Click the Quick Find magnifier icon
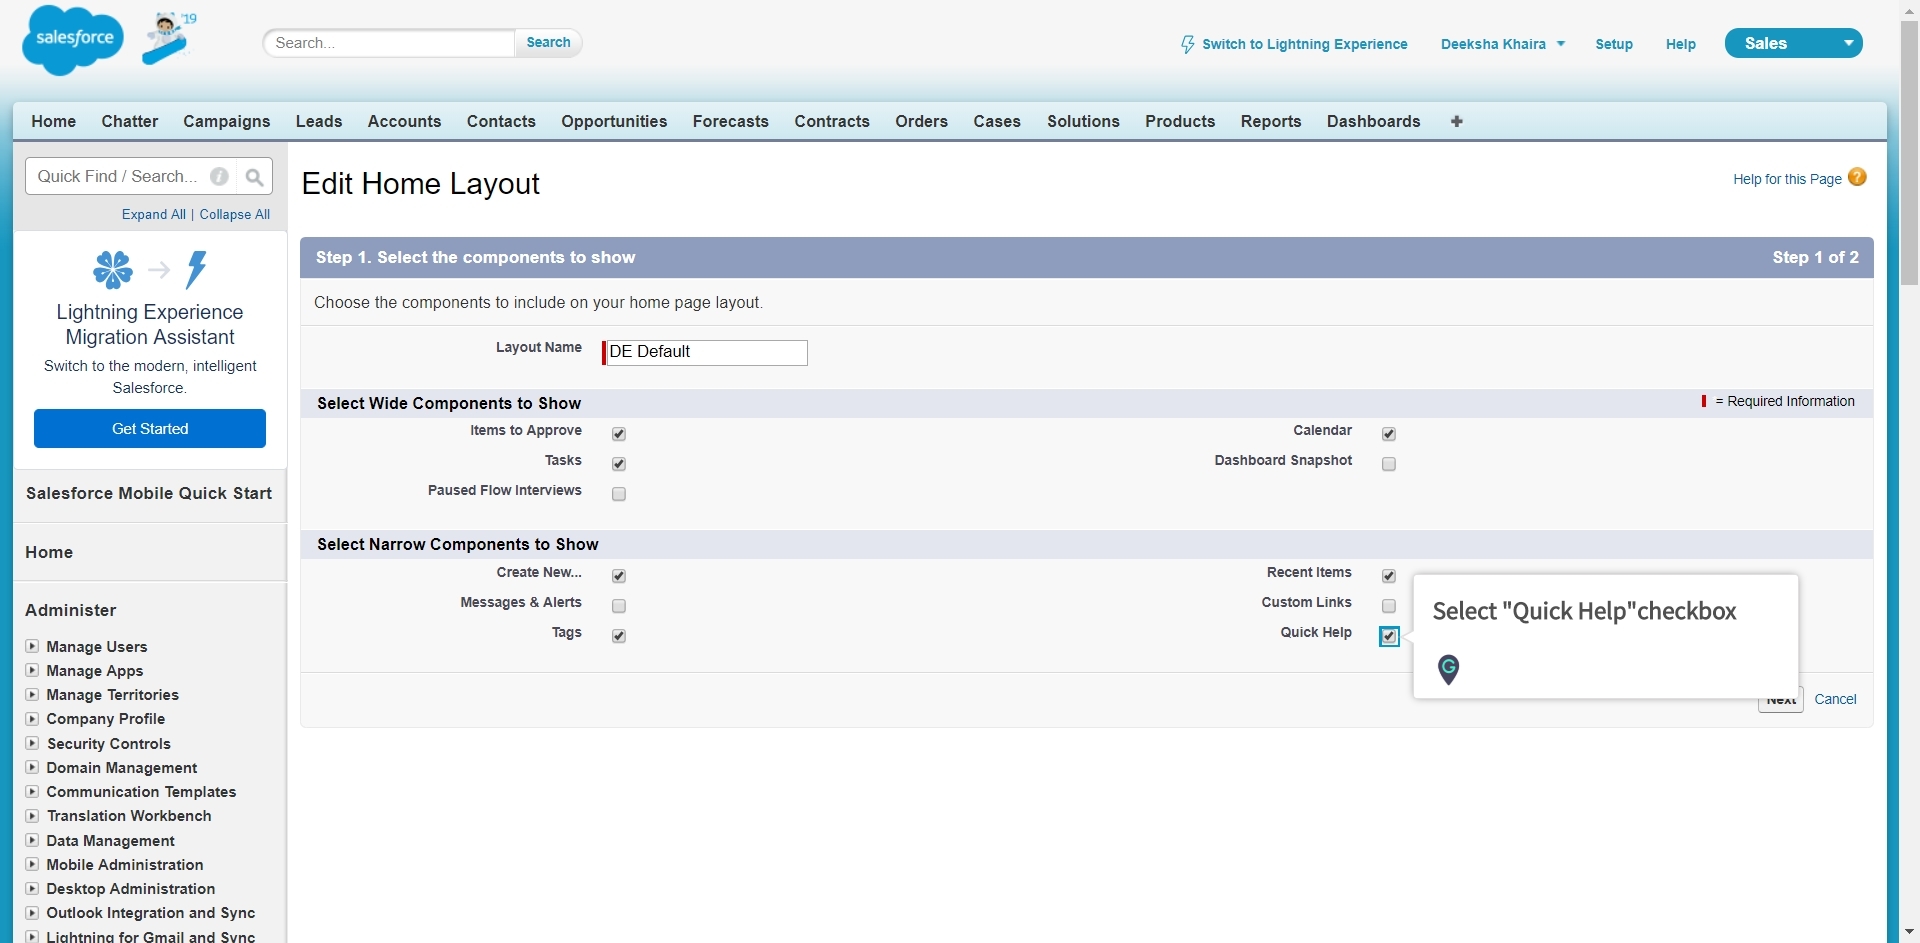The width and height of the screenshot is (1920, 943). [x=254, y=177]
